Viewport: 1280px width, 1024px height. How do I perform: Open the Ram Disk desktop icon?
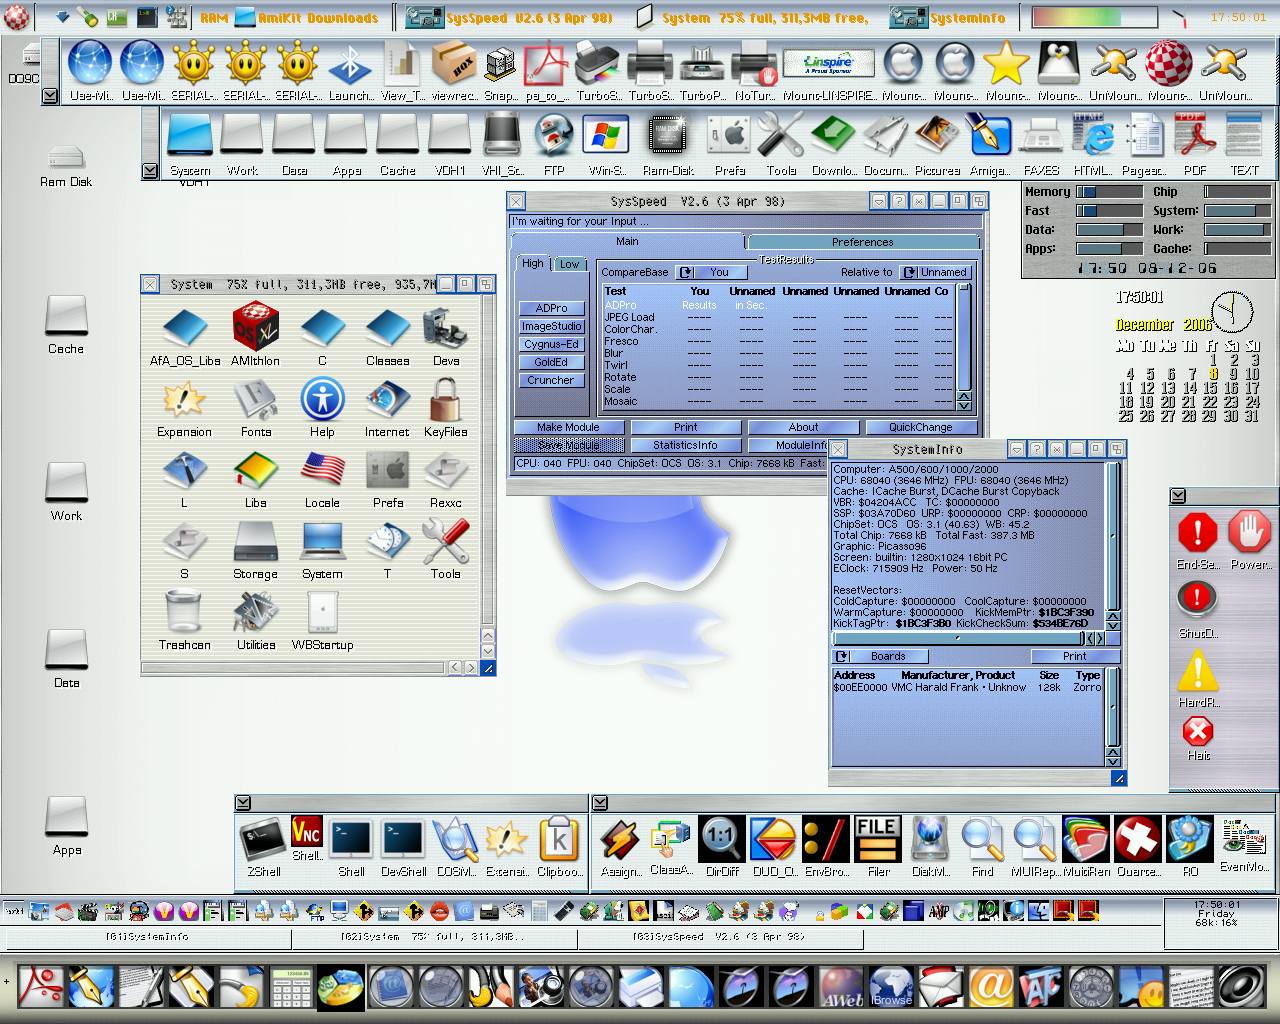click(x=66, y=158)
